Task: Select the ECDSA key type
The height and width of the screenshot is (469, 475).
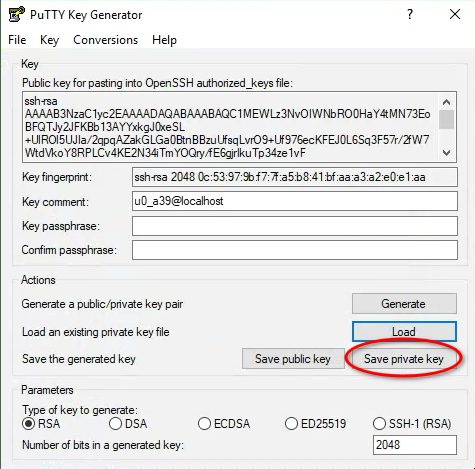Action: (x=204, y=424)
